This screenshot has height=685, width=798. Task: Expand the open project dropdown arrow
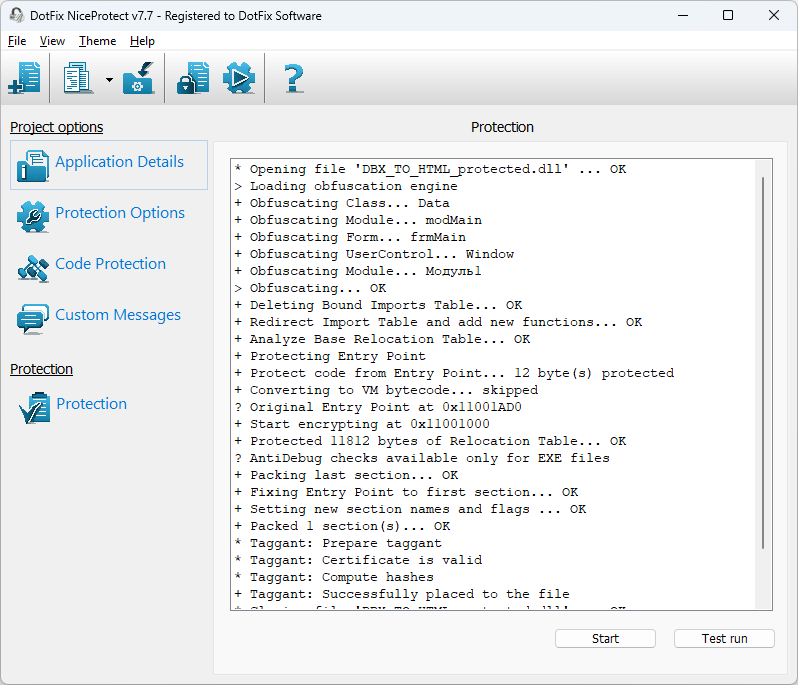(109, 79)
